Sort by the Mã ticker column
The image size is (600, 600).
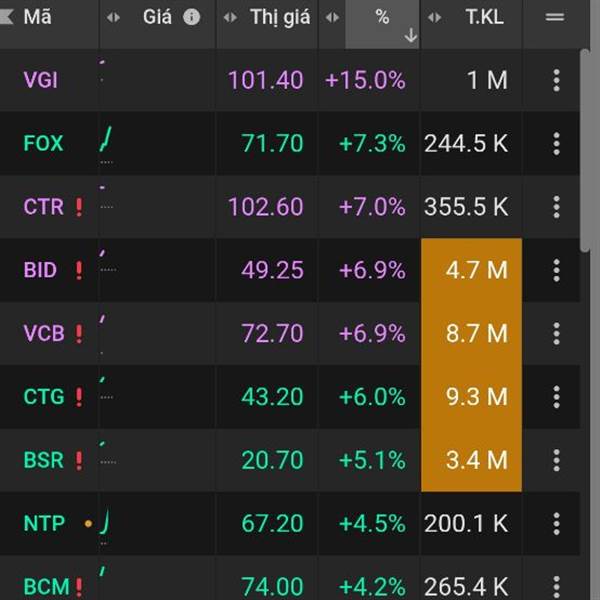[38, 17]
